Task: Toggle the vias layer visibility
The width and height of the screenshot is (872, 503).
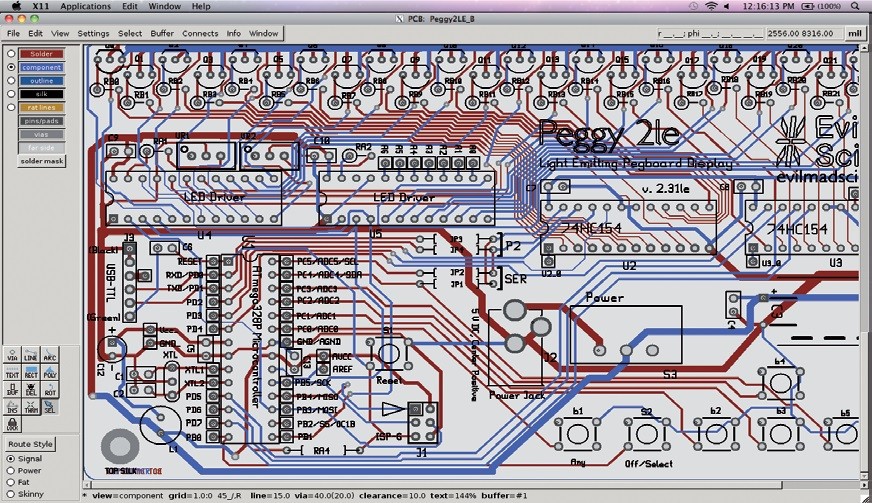Action: tap(42, 134)
